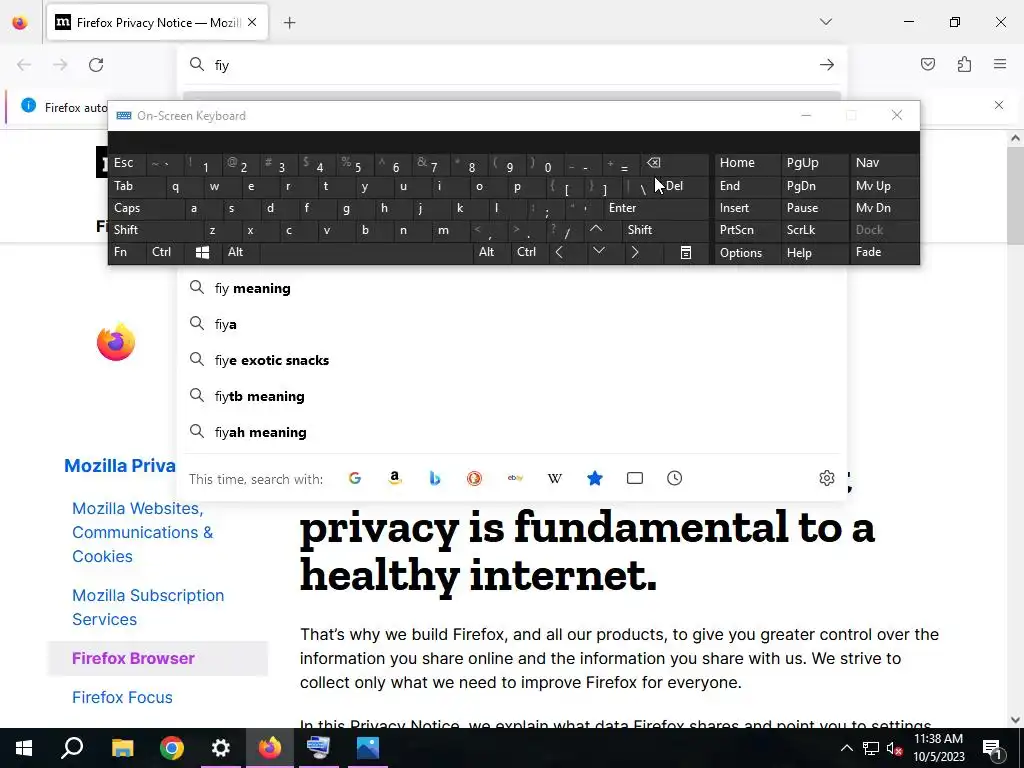This screenshot has height=768, width=1024.
Task: Open the Save to Pocket icon
Action: [927, 64]
